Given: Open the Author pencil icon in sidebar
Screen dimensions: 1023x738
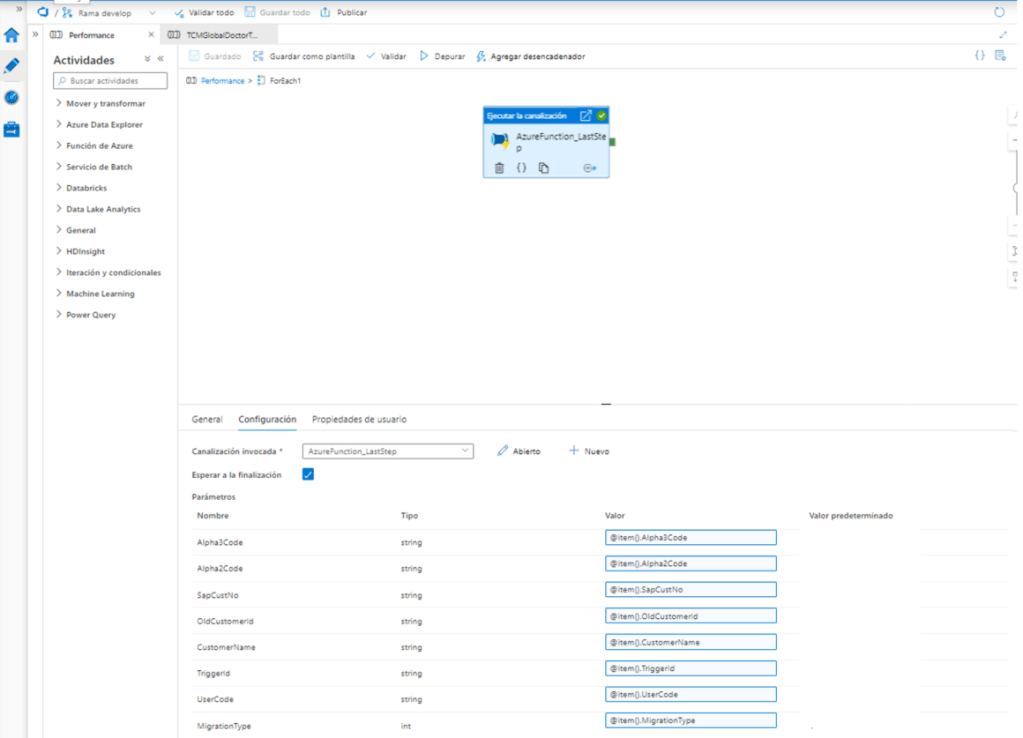Looking at the screenshot, I should coord(12,66).
